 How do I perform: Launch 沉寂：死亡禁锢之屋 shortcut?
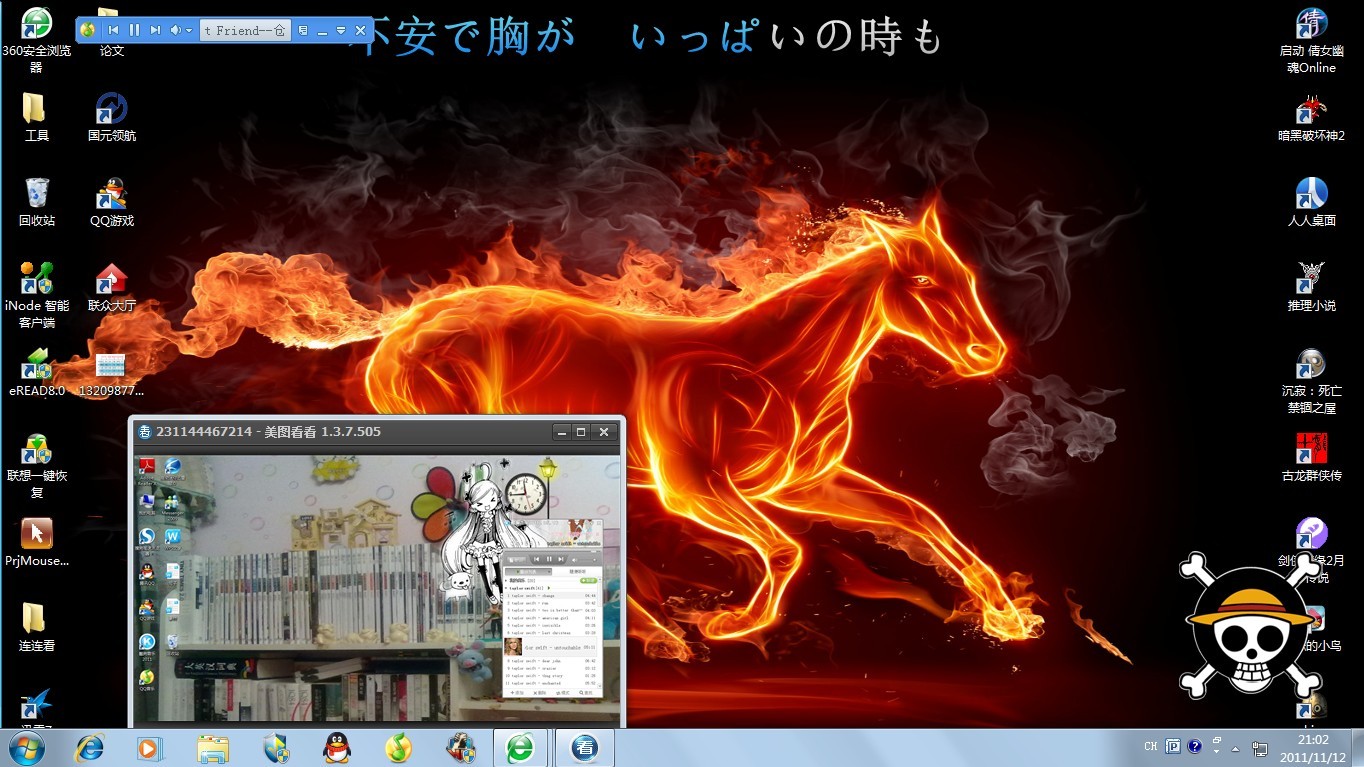coord(1311,380)
